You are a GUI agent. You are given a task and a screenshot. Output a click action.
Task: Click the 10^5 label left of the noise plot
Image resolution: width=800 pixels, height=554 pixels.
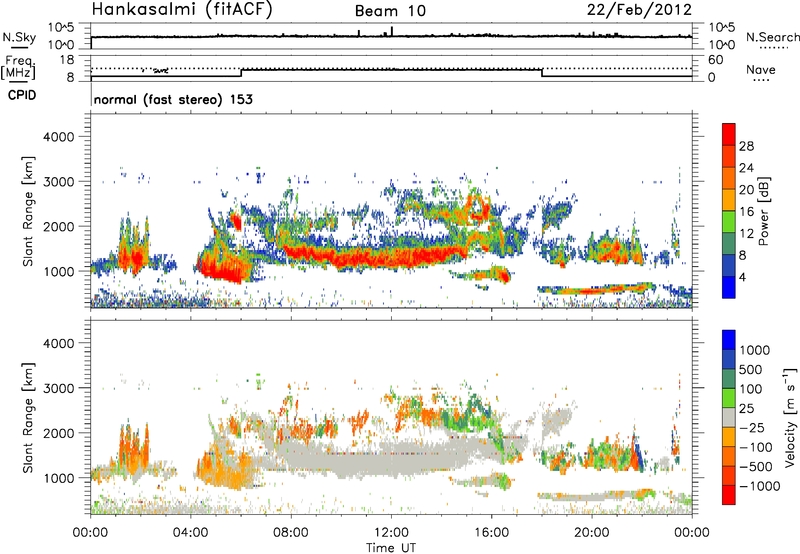[x=61, y=27]
